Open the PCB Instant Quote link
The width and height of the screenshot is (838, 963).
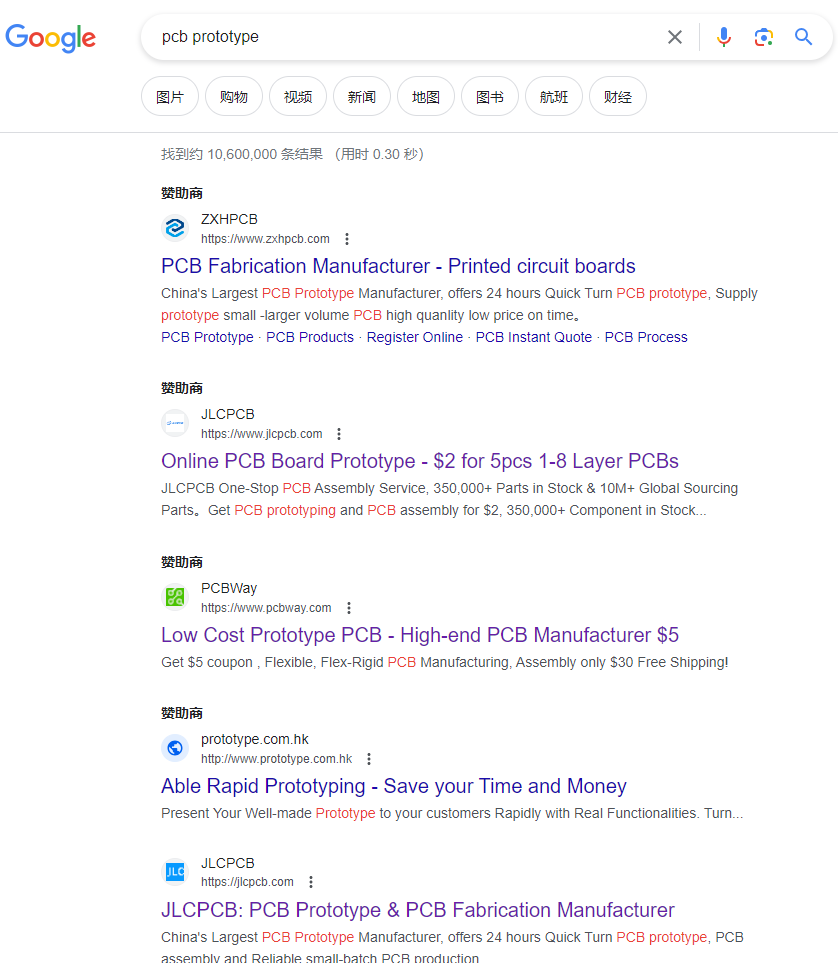click(x=533, y=337)
